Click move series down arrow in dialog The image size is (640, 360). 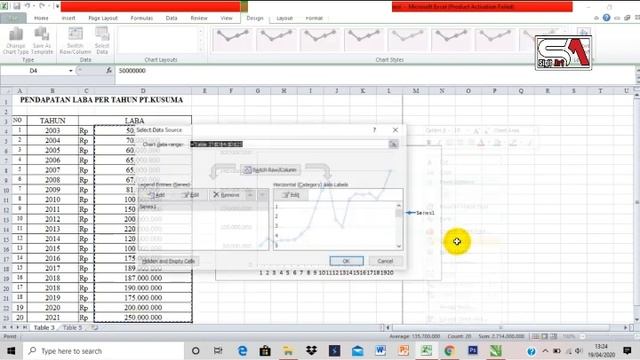point(263,195)
